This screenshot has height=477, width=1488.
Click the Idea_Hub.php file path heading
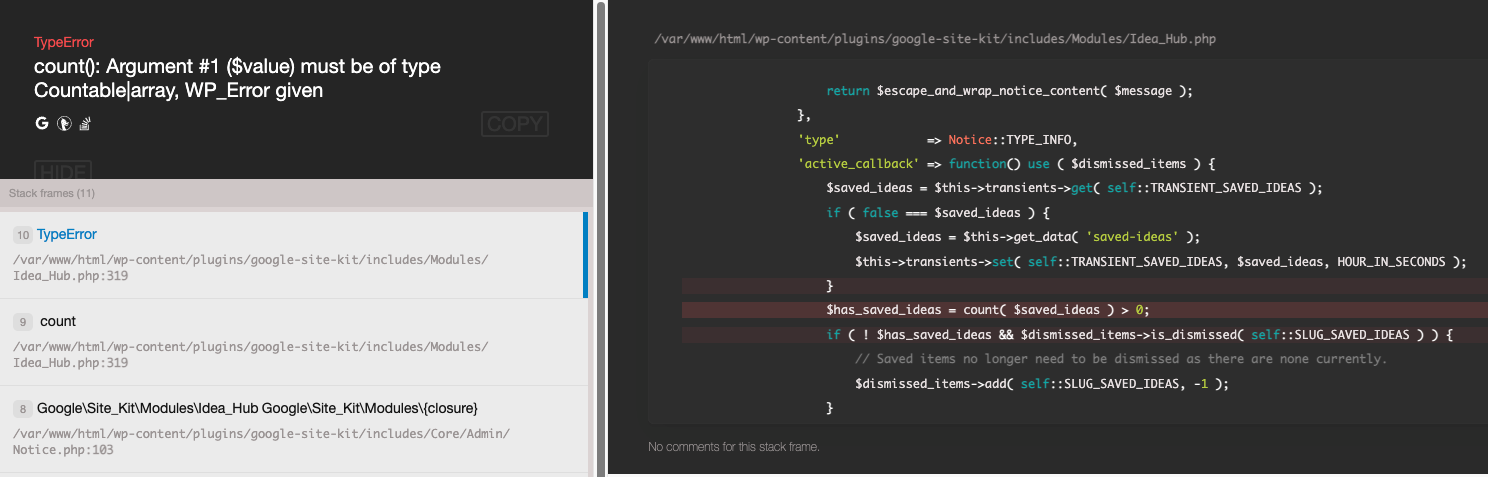935,39
